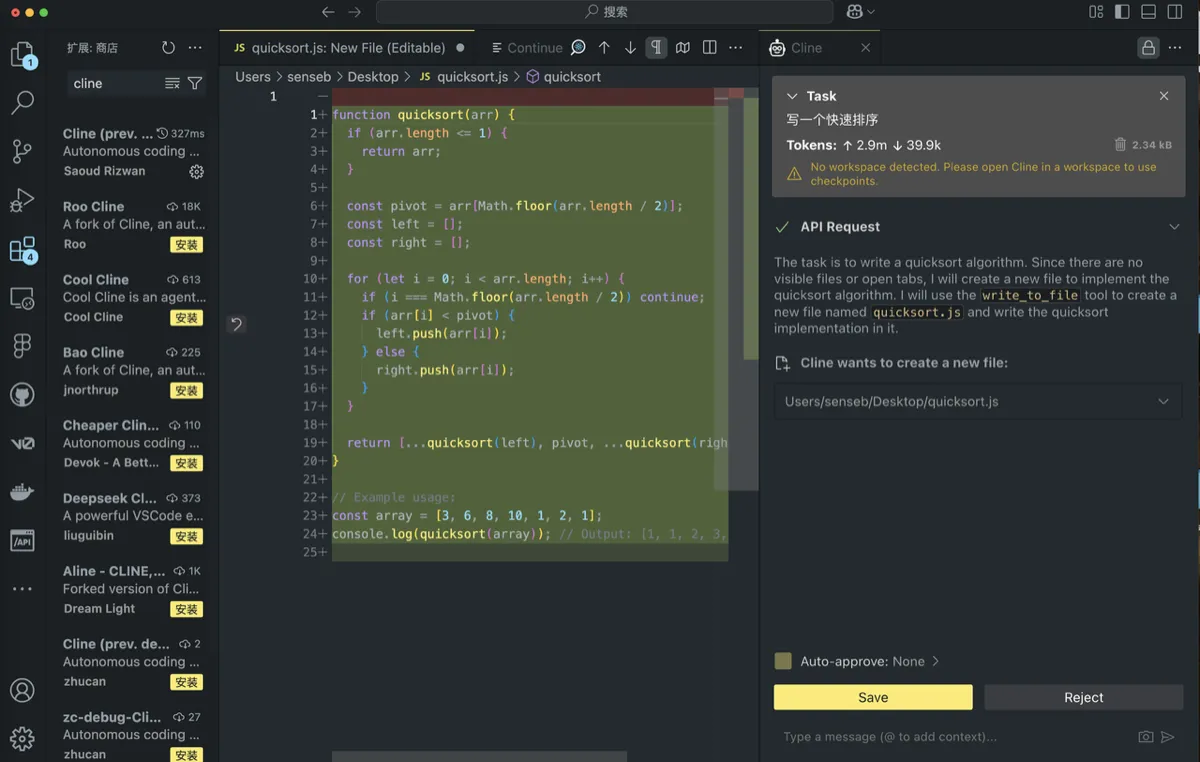Revert the change with the undo arrow

pyautogui.click(x=236, y=323)
